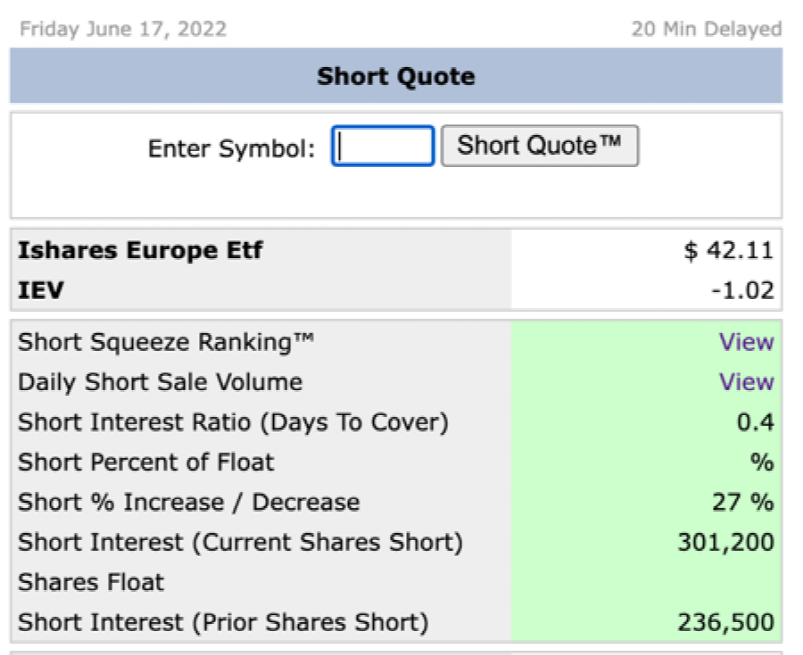Click the $ 42.11 price value
This screenshot has width=803, height=655.
729,250
